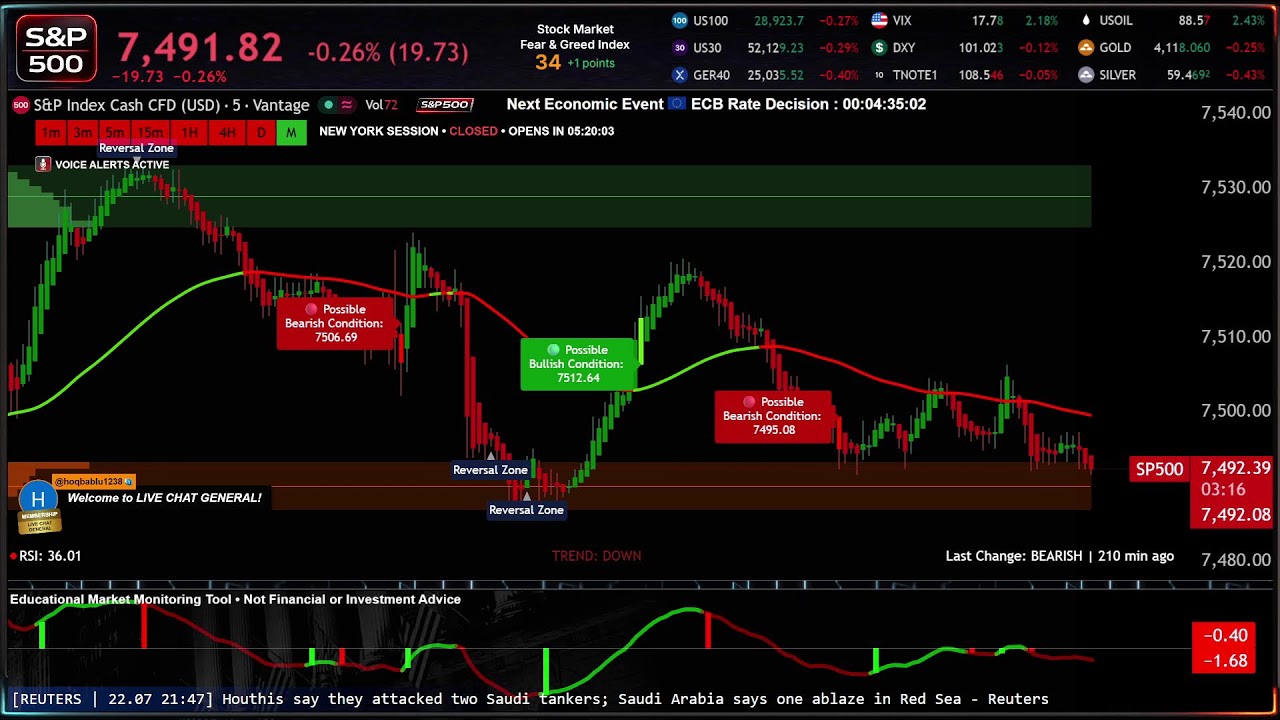Click the voice alerts microphone icon

click(x=42, y=164)
